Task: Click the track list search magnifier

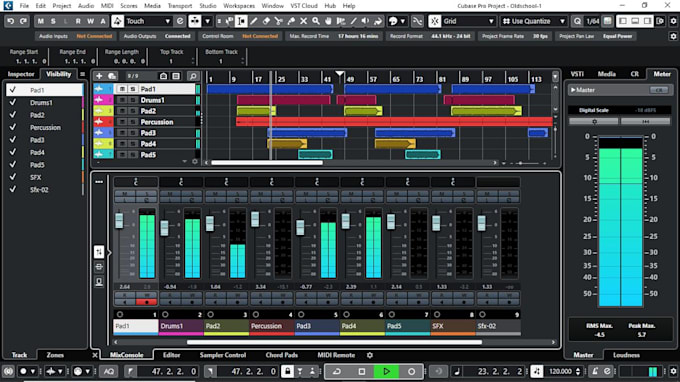Action: point(193,76)
